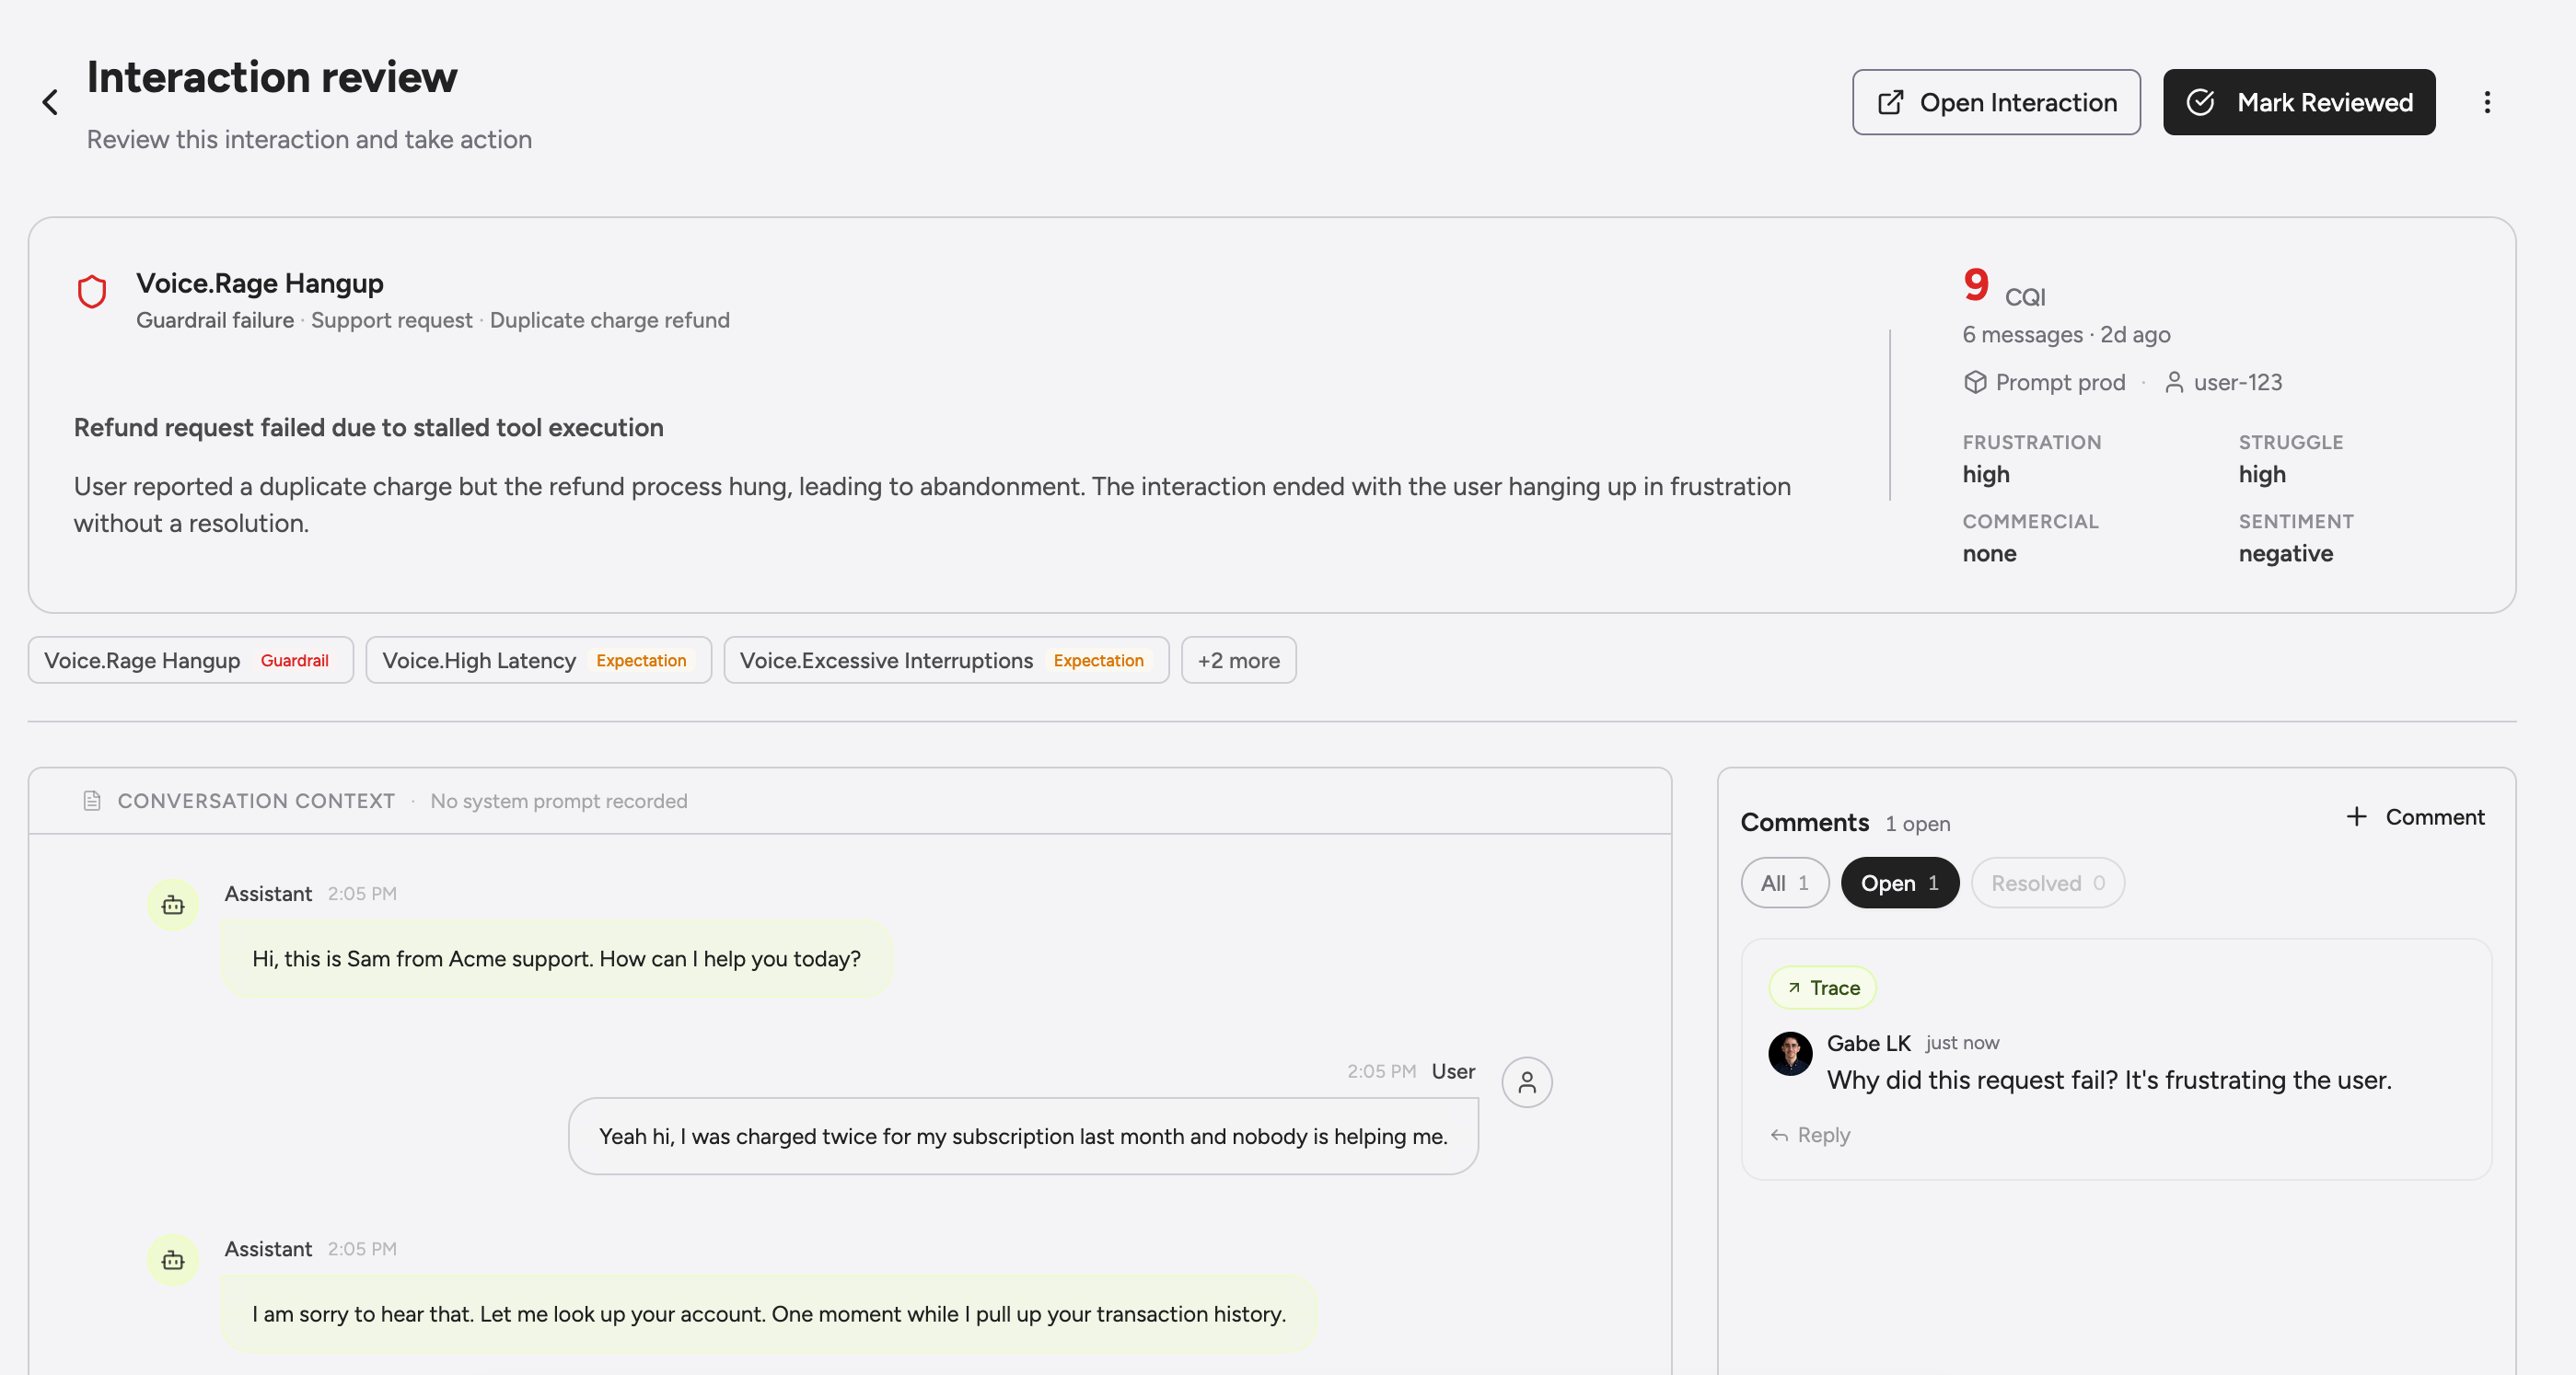Click the red shield guardrail icon
The width and height of the screenshot is (2576, 1375).
point(92,292)
